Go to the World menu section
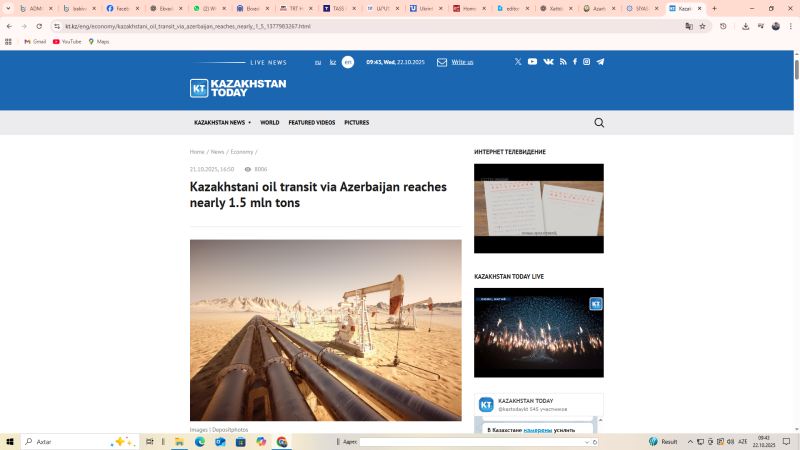 pyautogui.click(x=269, y=123)
